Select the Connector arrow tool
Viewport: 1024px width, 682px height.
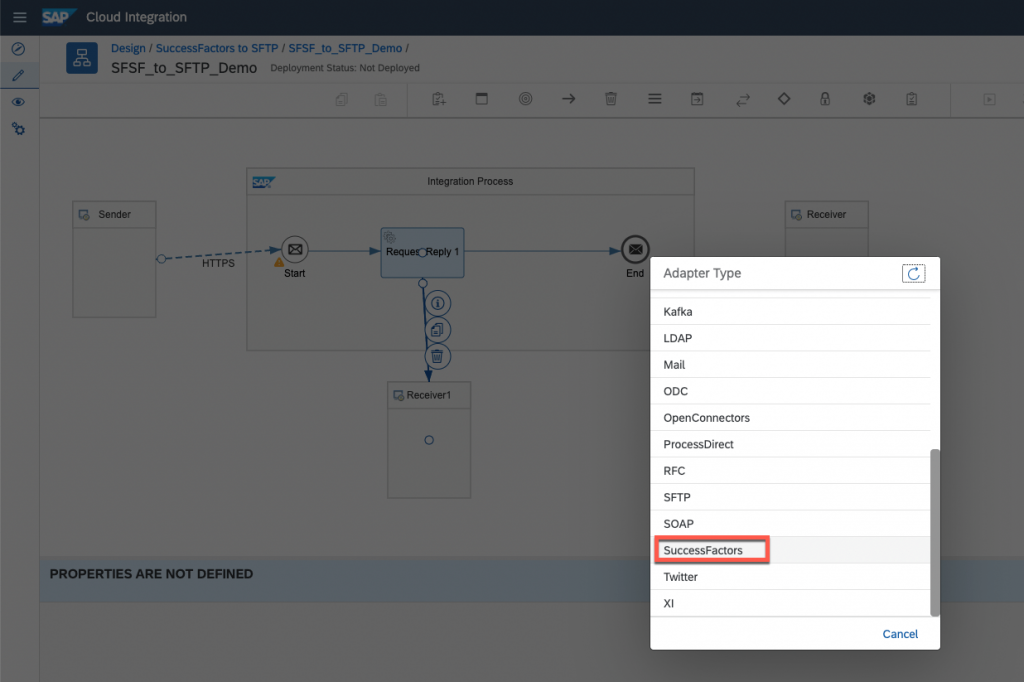(569, 99)
